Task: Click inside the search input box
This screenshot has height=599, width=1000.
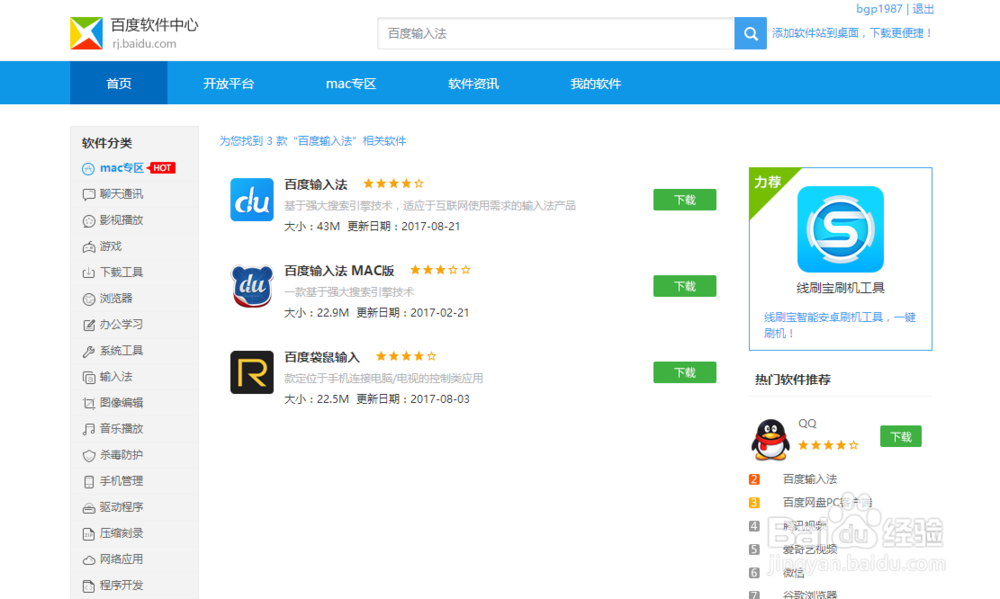Action: point(550,33)
